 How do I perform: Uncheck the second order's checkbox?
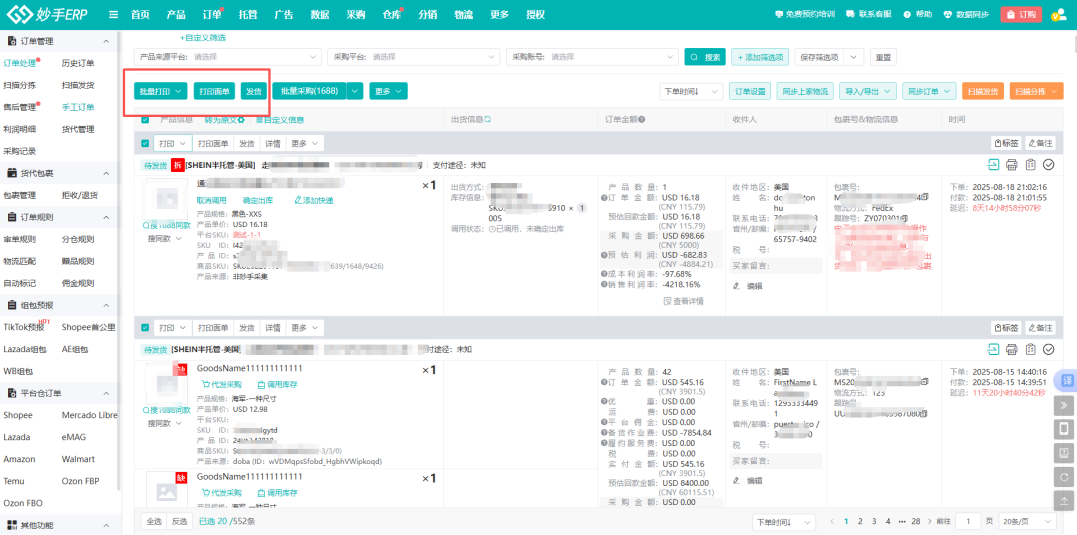coord(146,328)
